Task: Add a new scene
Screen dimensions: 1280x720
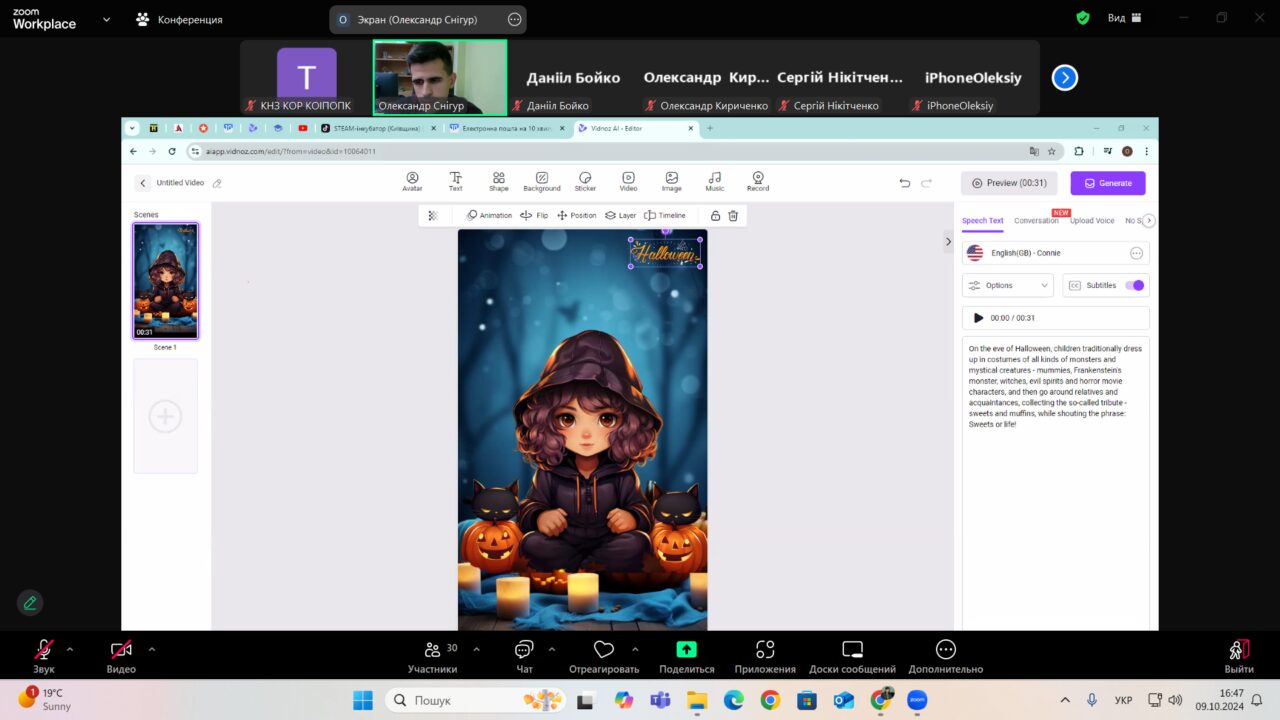Action: (x=165, y=416)
